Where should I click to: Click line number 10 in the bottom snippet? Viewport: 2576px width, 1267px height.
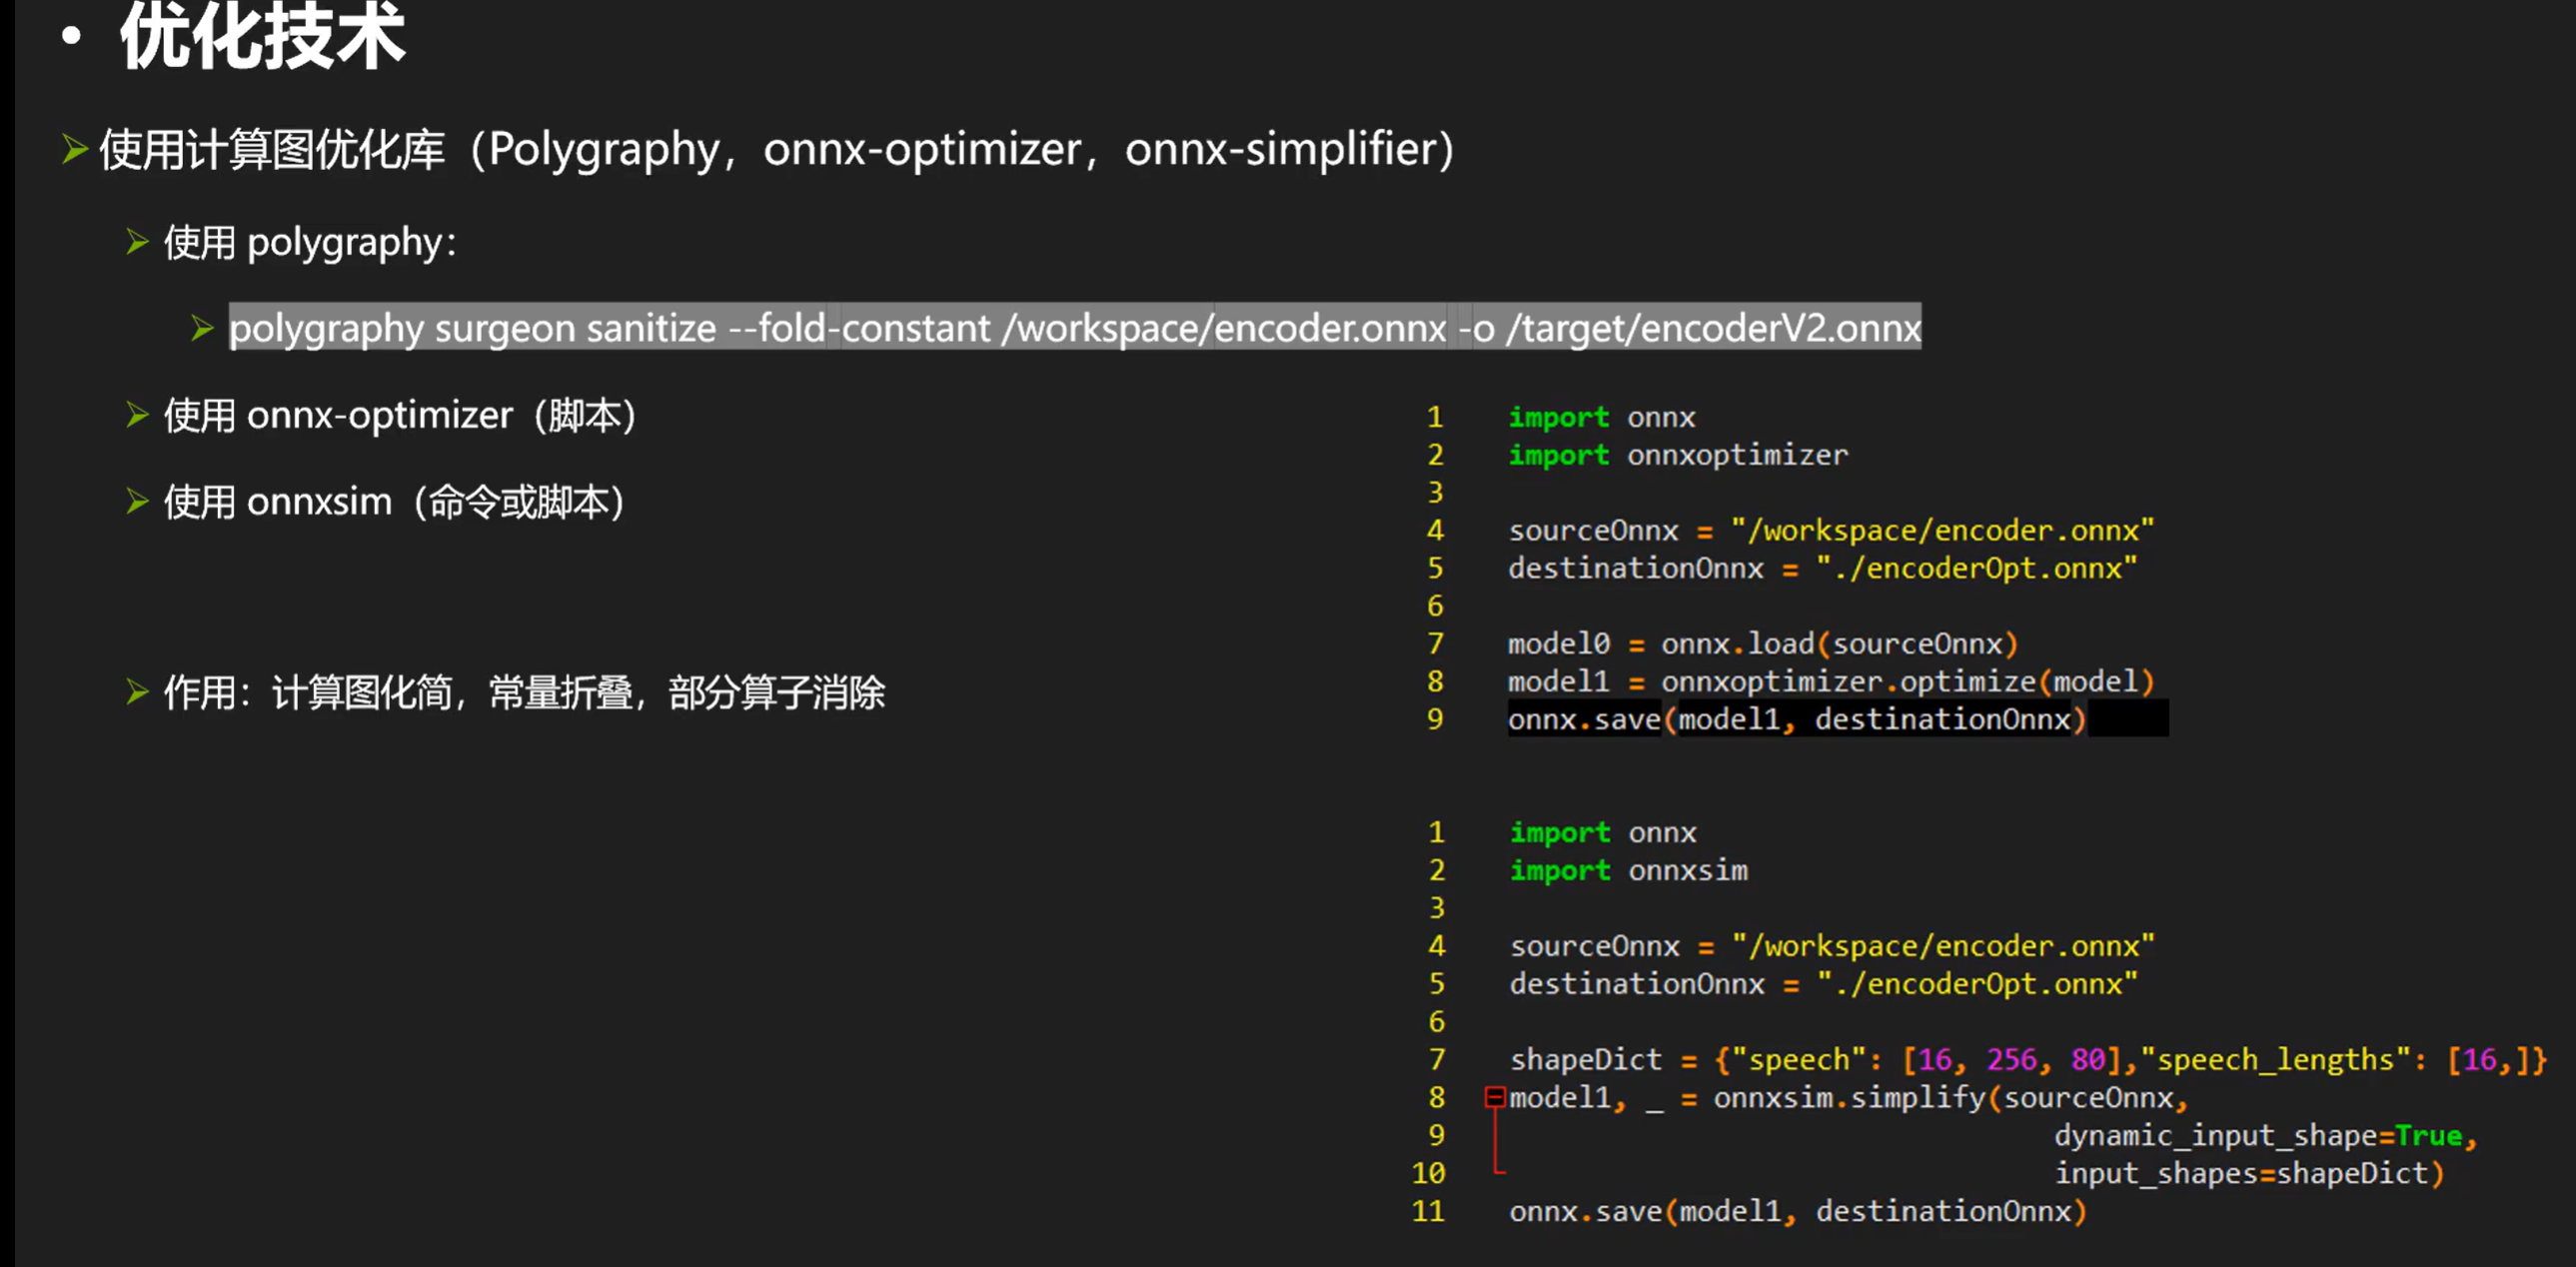coord(1428,1174)
